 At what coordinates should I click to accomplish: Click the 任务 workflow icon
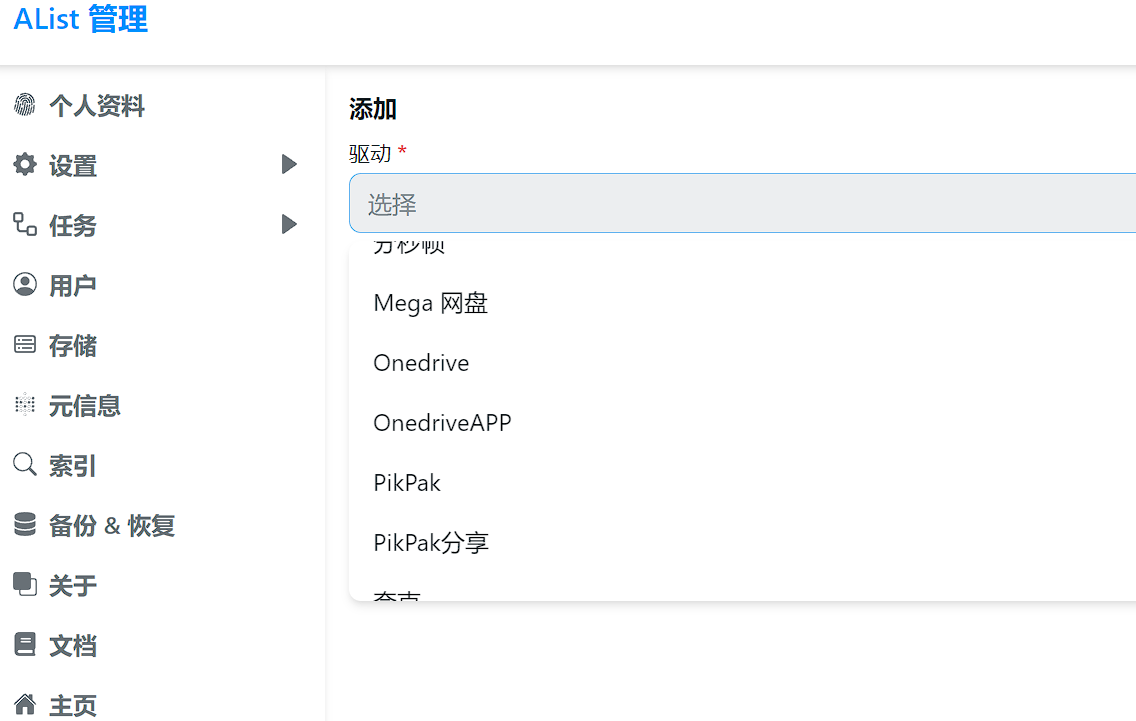click(x=24, y=225)
